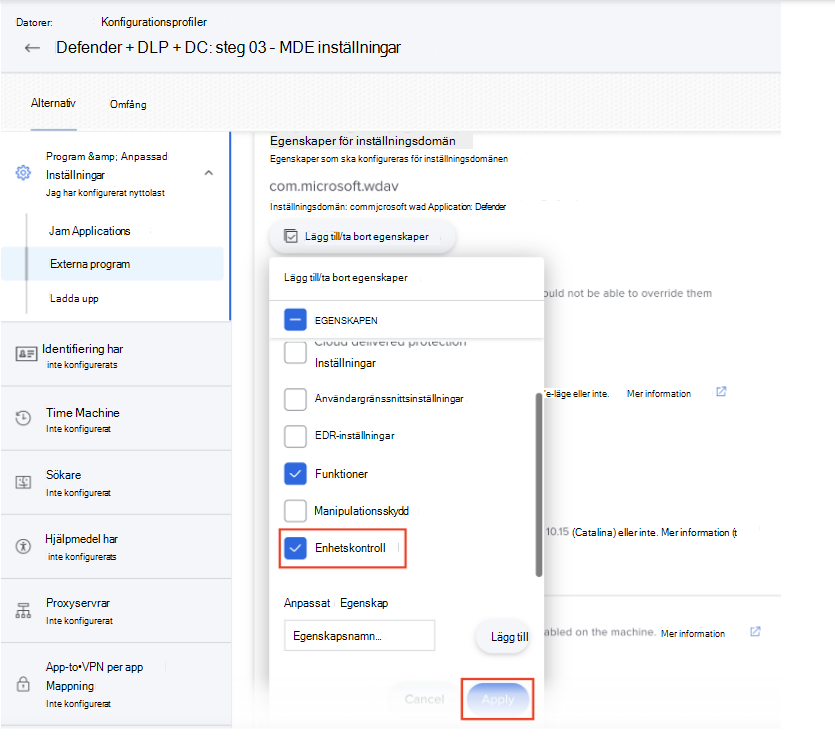Open Time Machine payload section
The width and height of the screenshot is (835, 746).
[116, 419]
